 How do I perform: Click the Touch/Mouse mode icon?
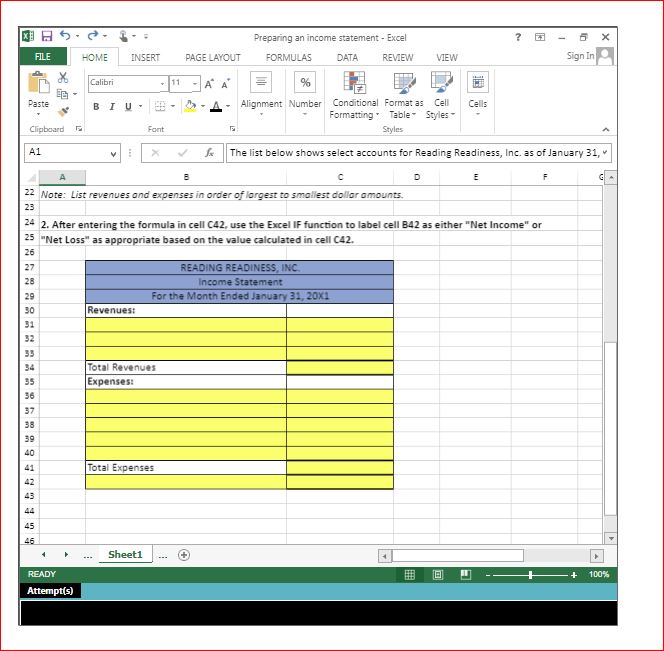point(123,36)
